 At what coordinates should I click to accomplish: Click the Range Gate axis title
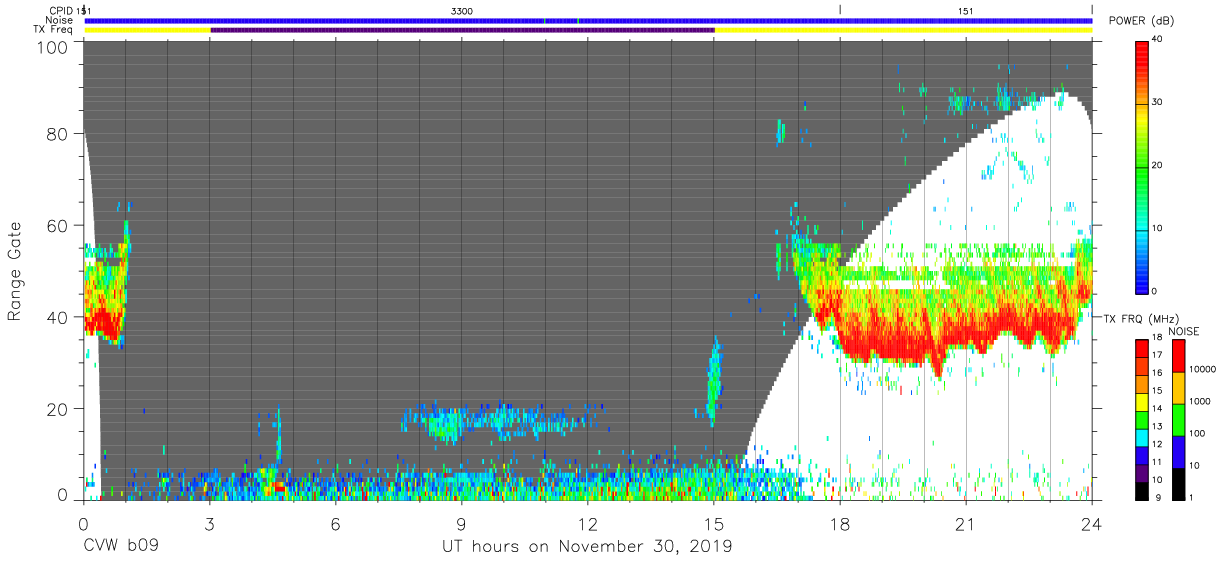tap(15, 270)
